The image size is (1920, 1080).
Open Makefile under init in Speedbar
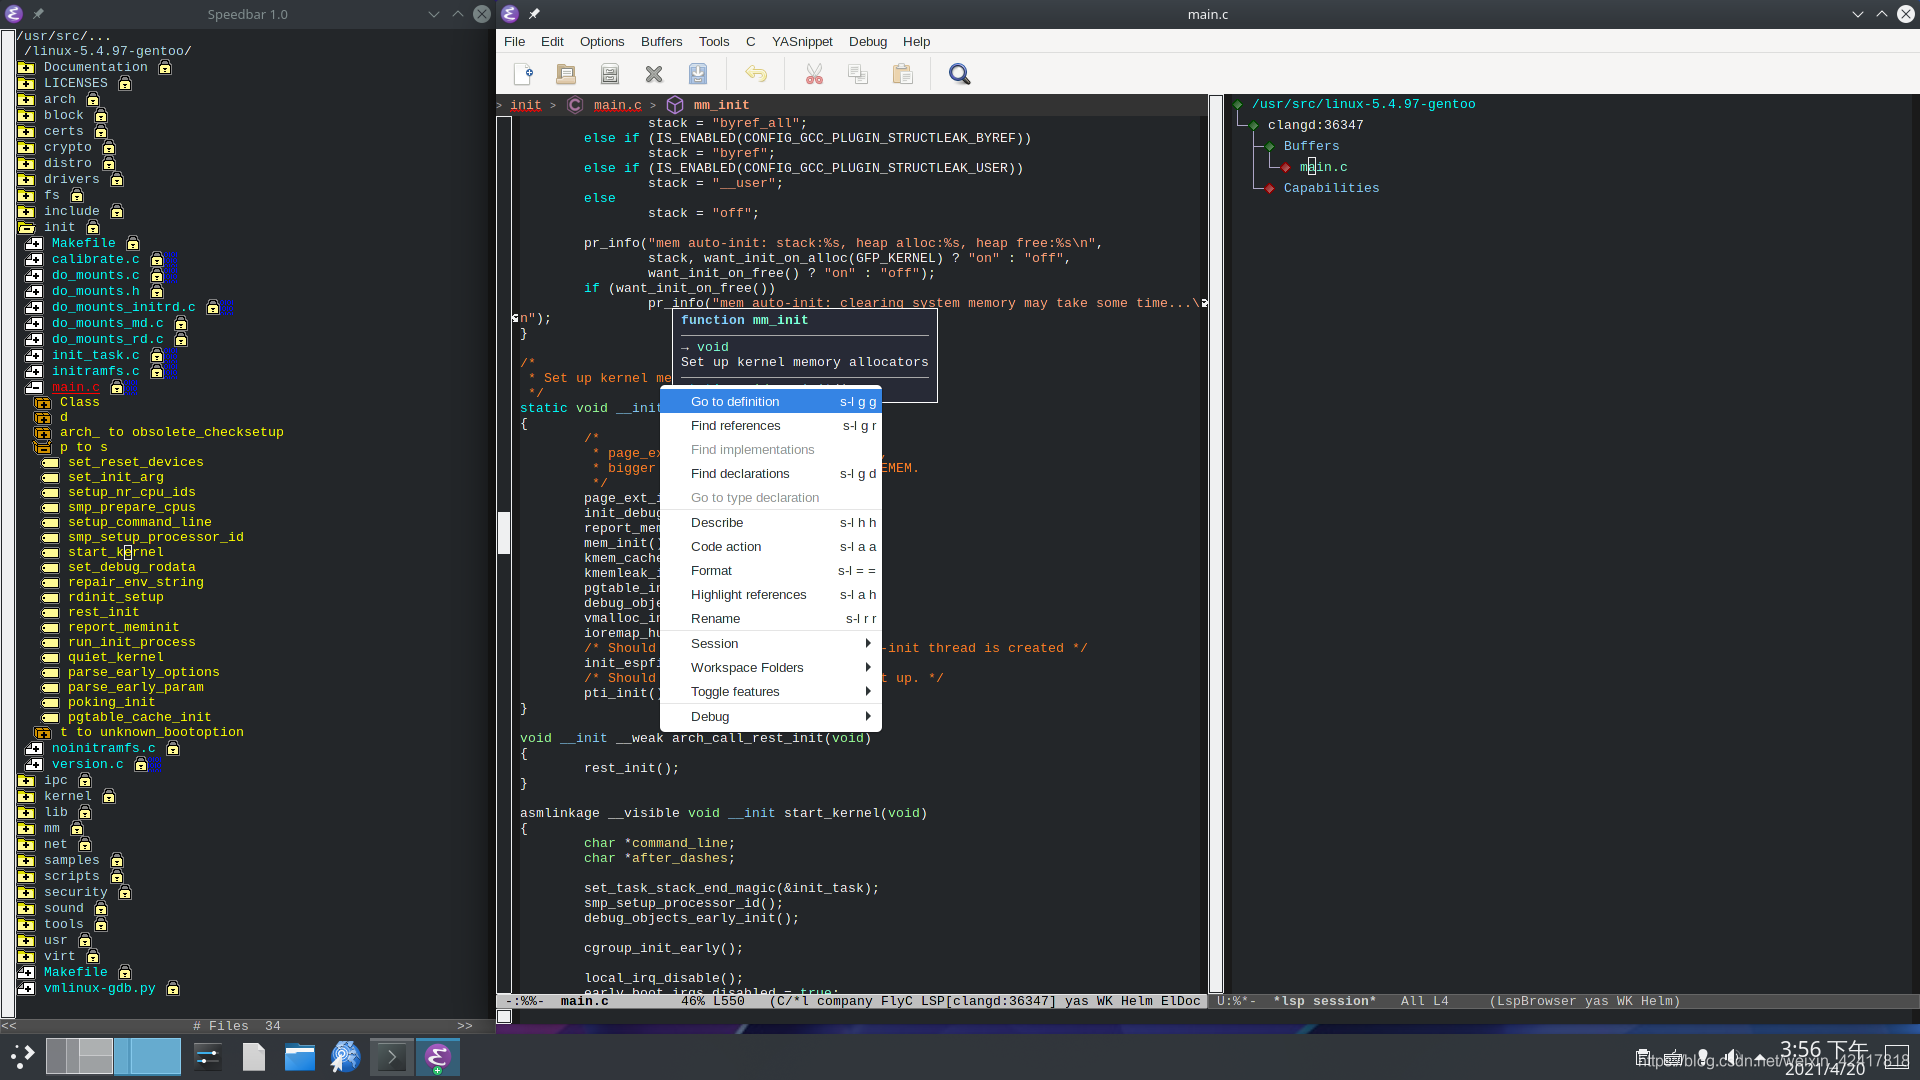(84, 243)
